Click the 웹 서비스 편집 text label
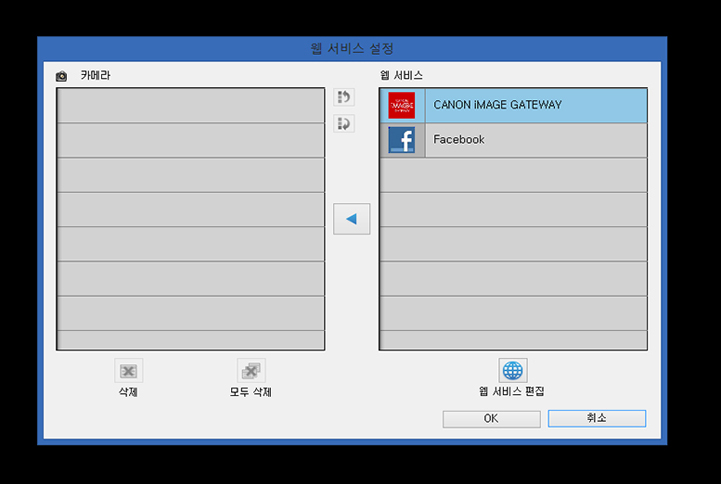Viewport: 721px width, 484px height. coord(512,392)
